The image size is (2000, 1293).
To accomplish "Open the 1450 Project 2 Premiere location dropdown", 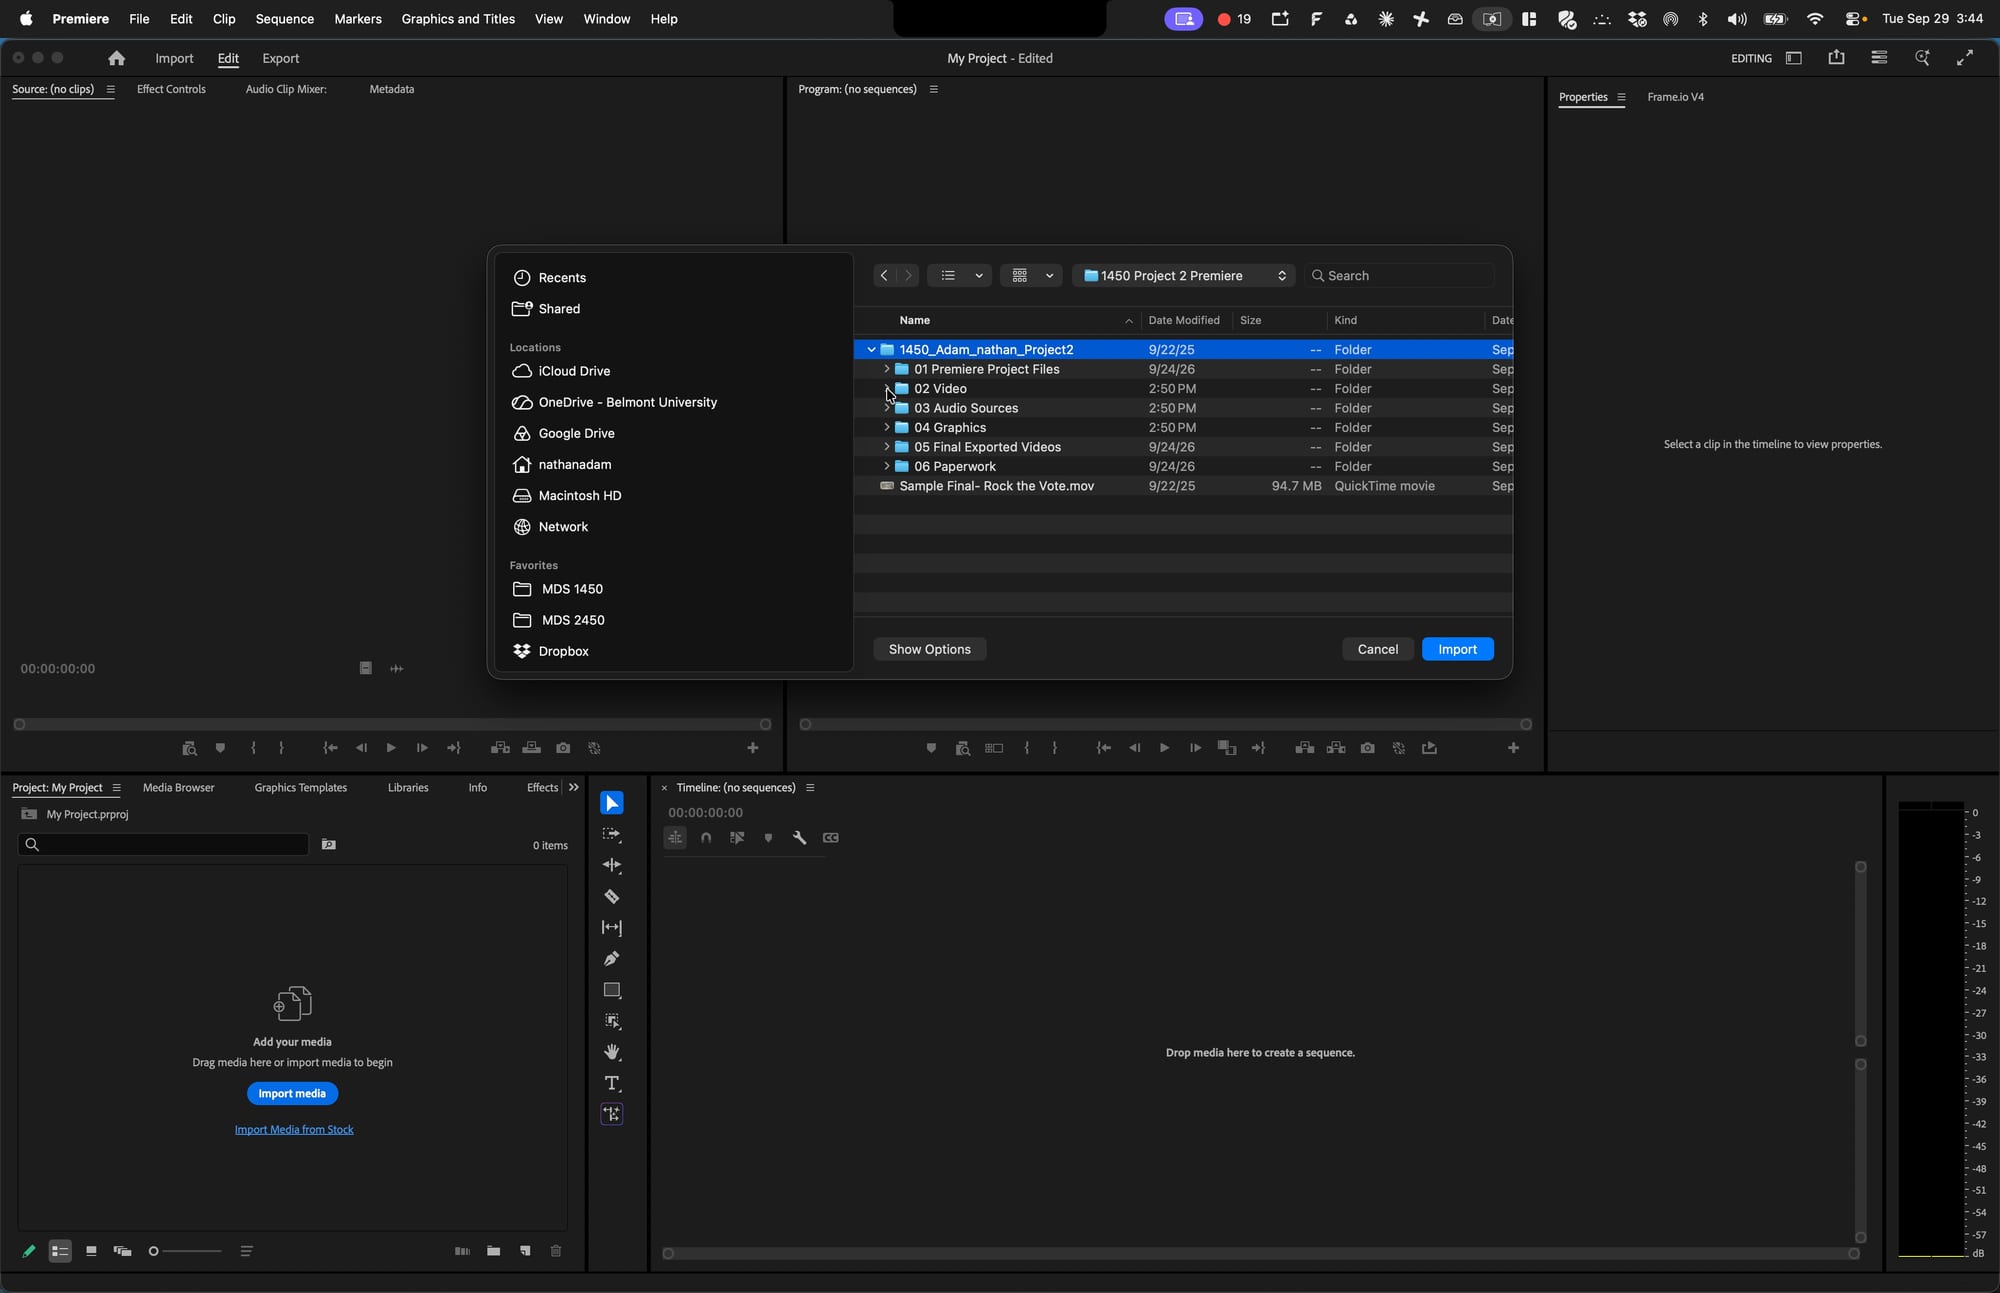I will tap(1184, 276).
